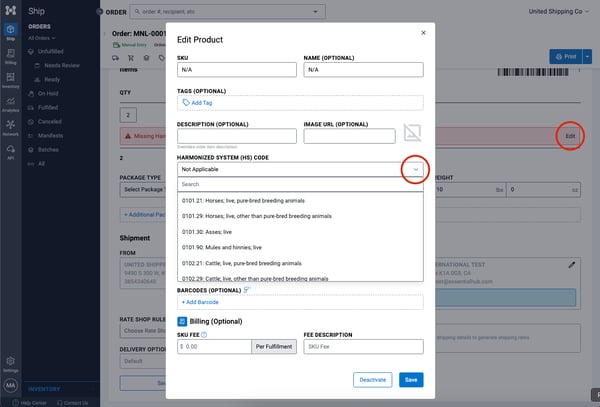Open the Per Fulfillment fee type dropdown
Image resolution: width=600 pixels, height=407 pixels.
tap(274, 346)
